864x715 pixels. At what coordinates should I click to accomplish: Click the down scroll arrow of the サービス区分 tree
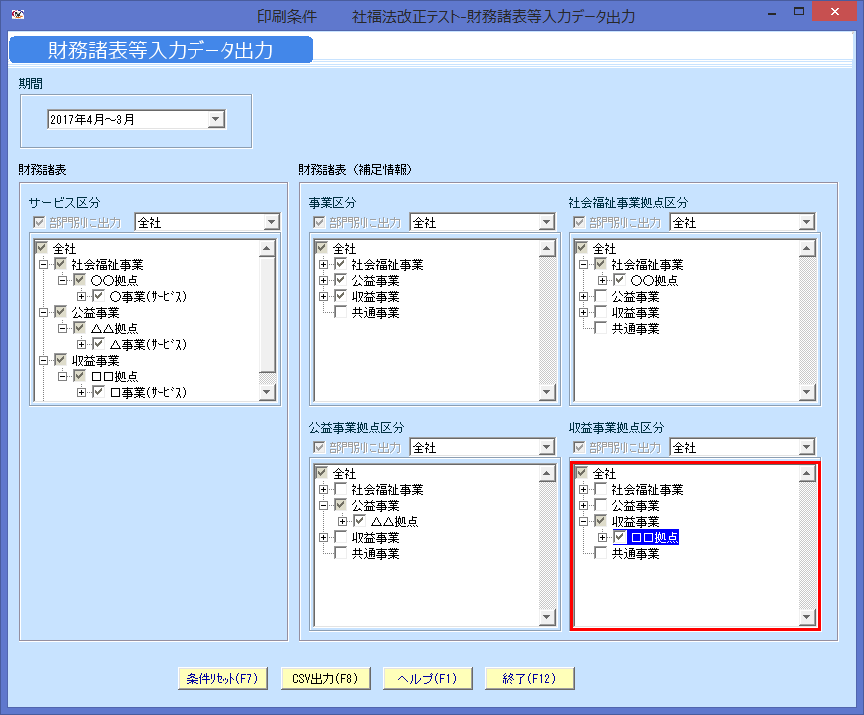pos(265,393)
